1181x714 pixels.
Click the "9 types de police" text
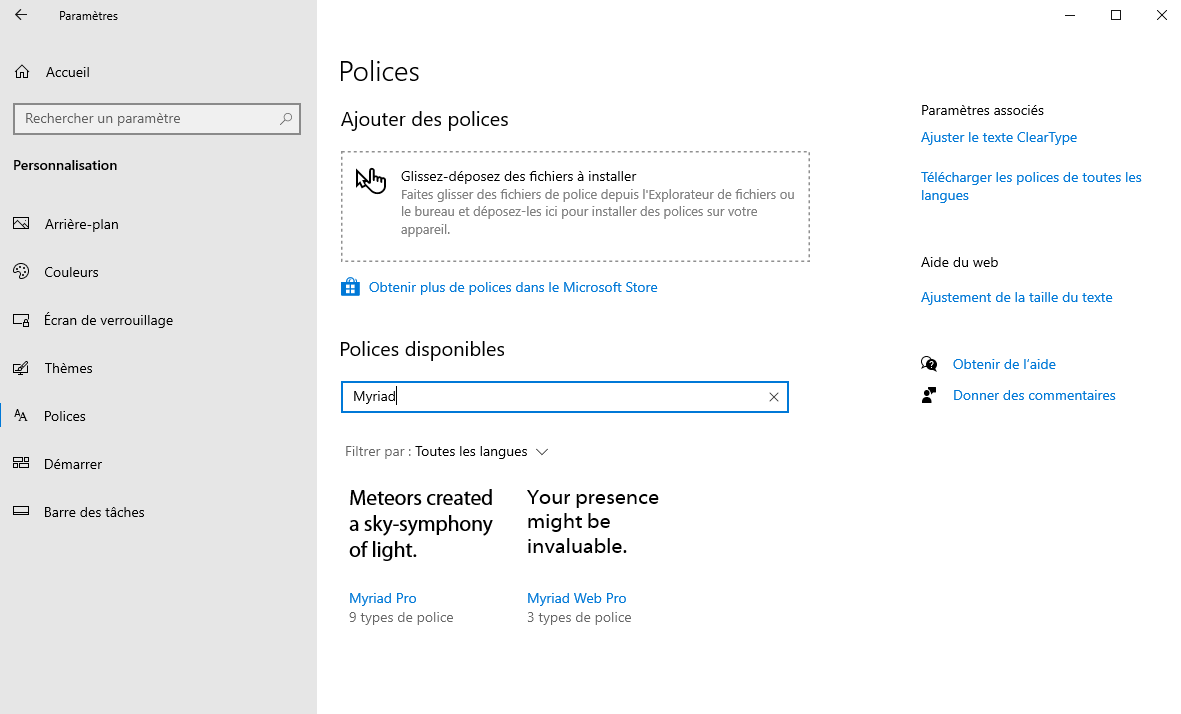coord(401,618)
